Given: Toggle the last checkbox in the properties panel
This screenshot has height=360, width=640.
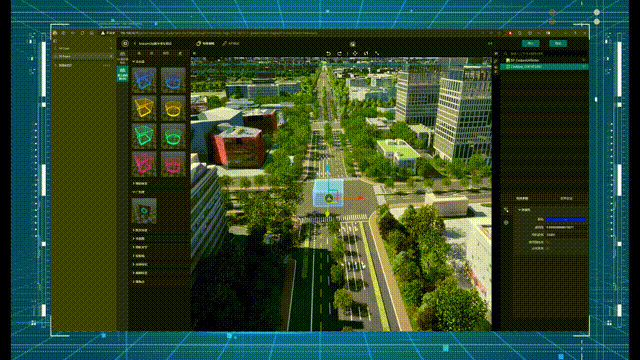Looking at the screenshot, I should [x=548, y=248].
